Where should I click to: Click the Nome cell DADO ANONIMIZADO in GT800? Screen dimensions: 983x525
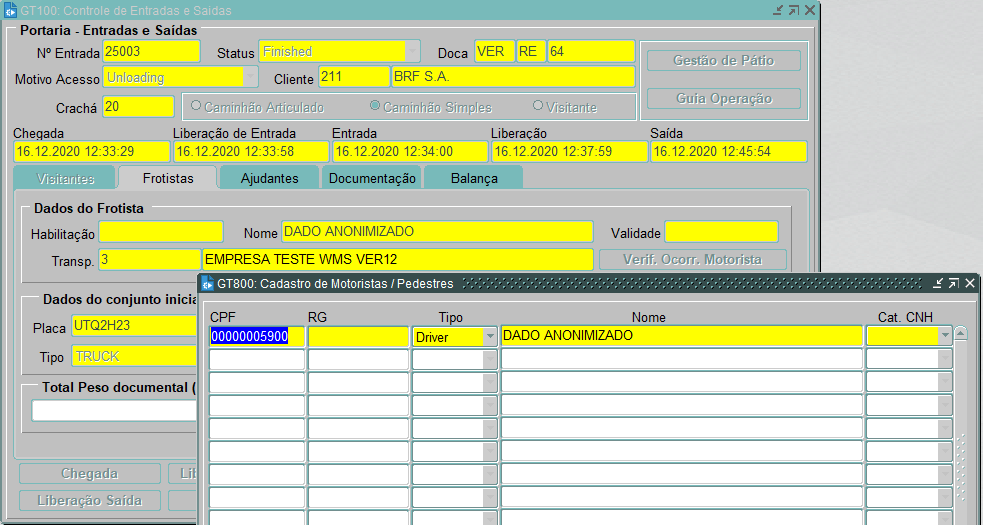click(682, 336)
